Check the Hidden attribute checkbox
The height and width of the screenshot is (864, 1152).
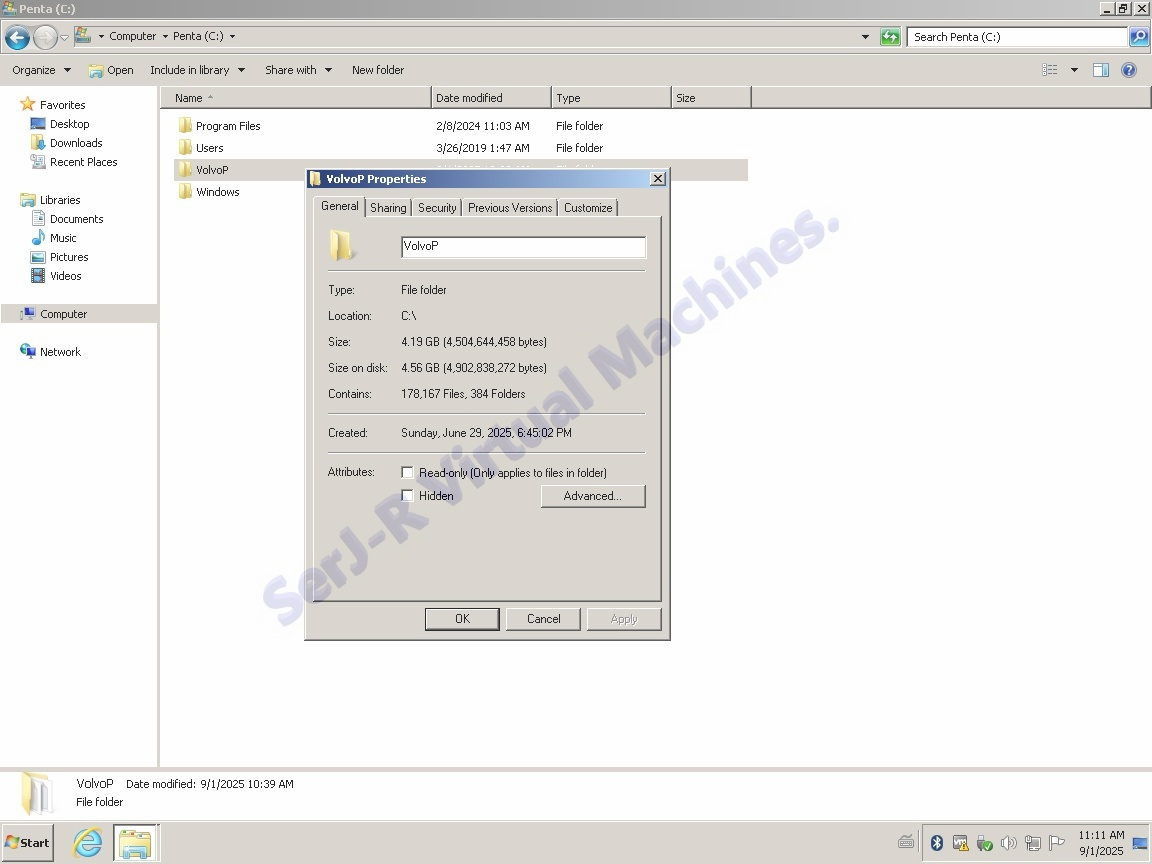pyautogui.click(x=408, y=496)
